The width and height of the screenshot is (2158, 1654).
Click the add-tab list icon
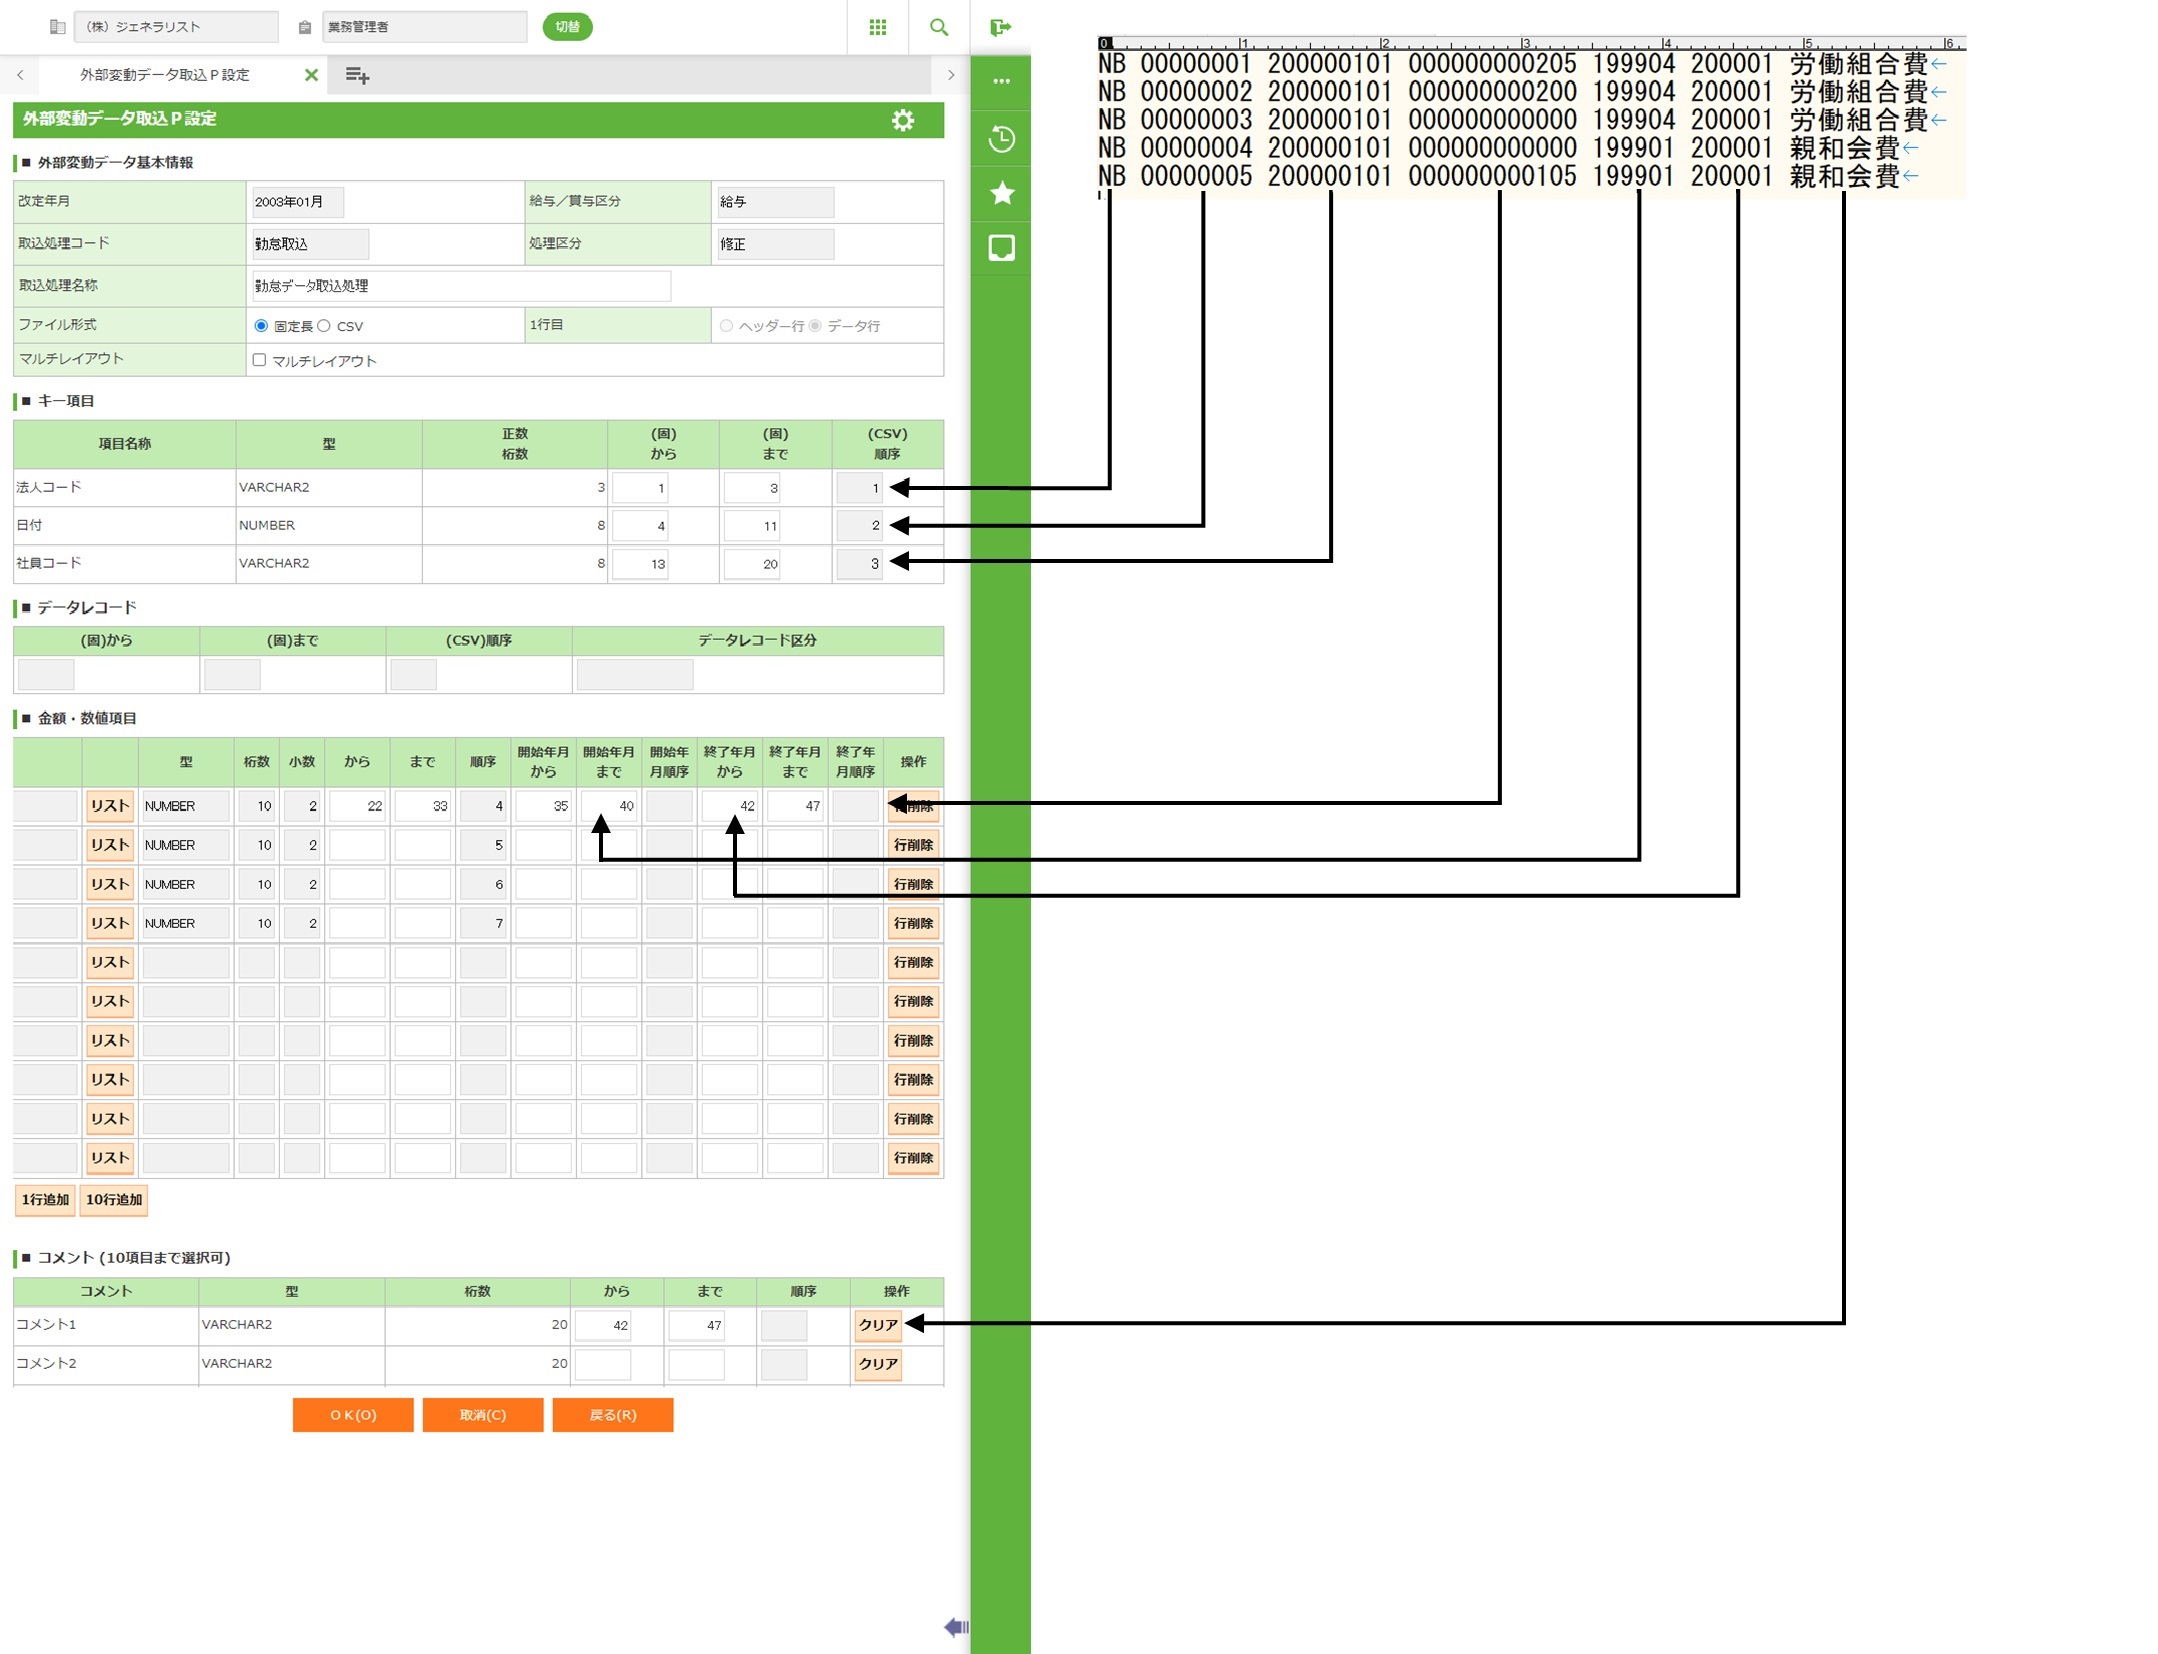coord(357,75)
